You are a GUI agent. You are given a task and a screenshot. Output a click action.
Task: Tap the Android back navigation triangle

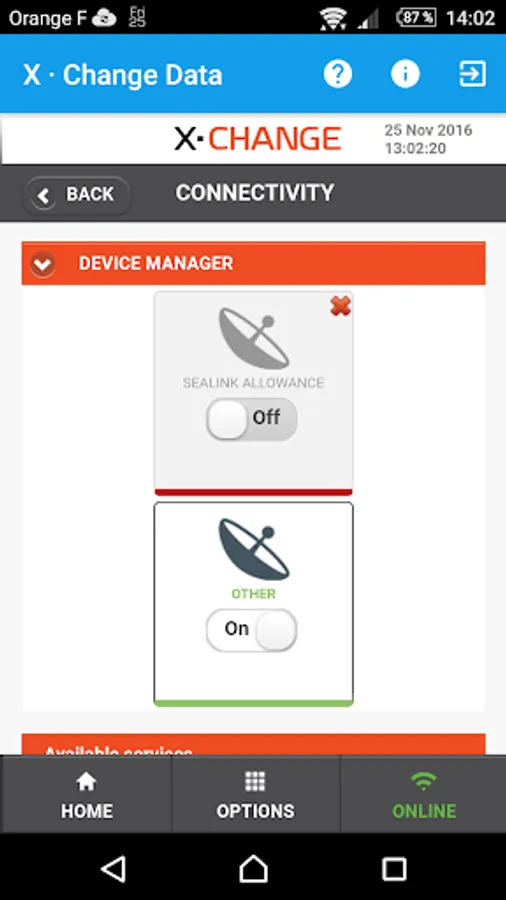pos(113,868)
